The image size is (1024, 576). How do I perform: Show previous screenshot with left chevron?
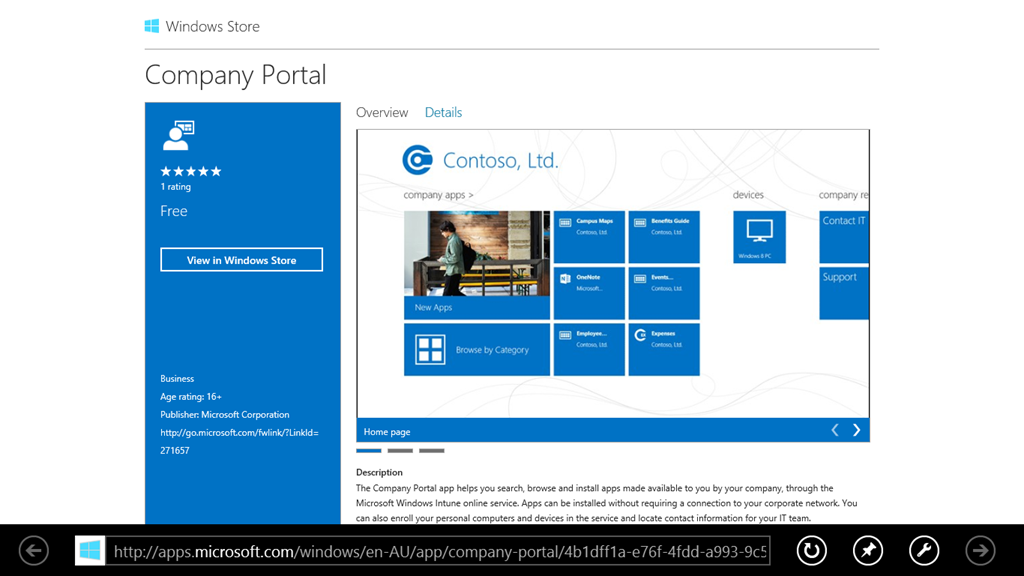pyautogui.click(x=835, y=430)
